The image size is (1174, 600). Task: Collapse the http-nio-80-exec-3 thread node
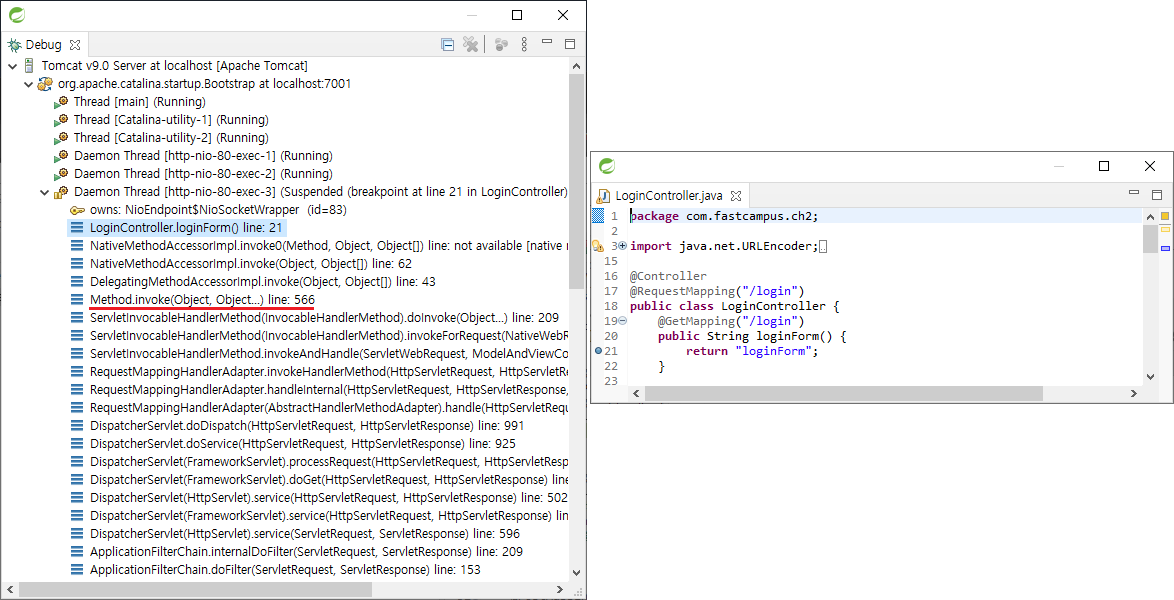tap(45, 192)
